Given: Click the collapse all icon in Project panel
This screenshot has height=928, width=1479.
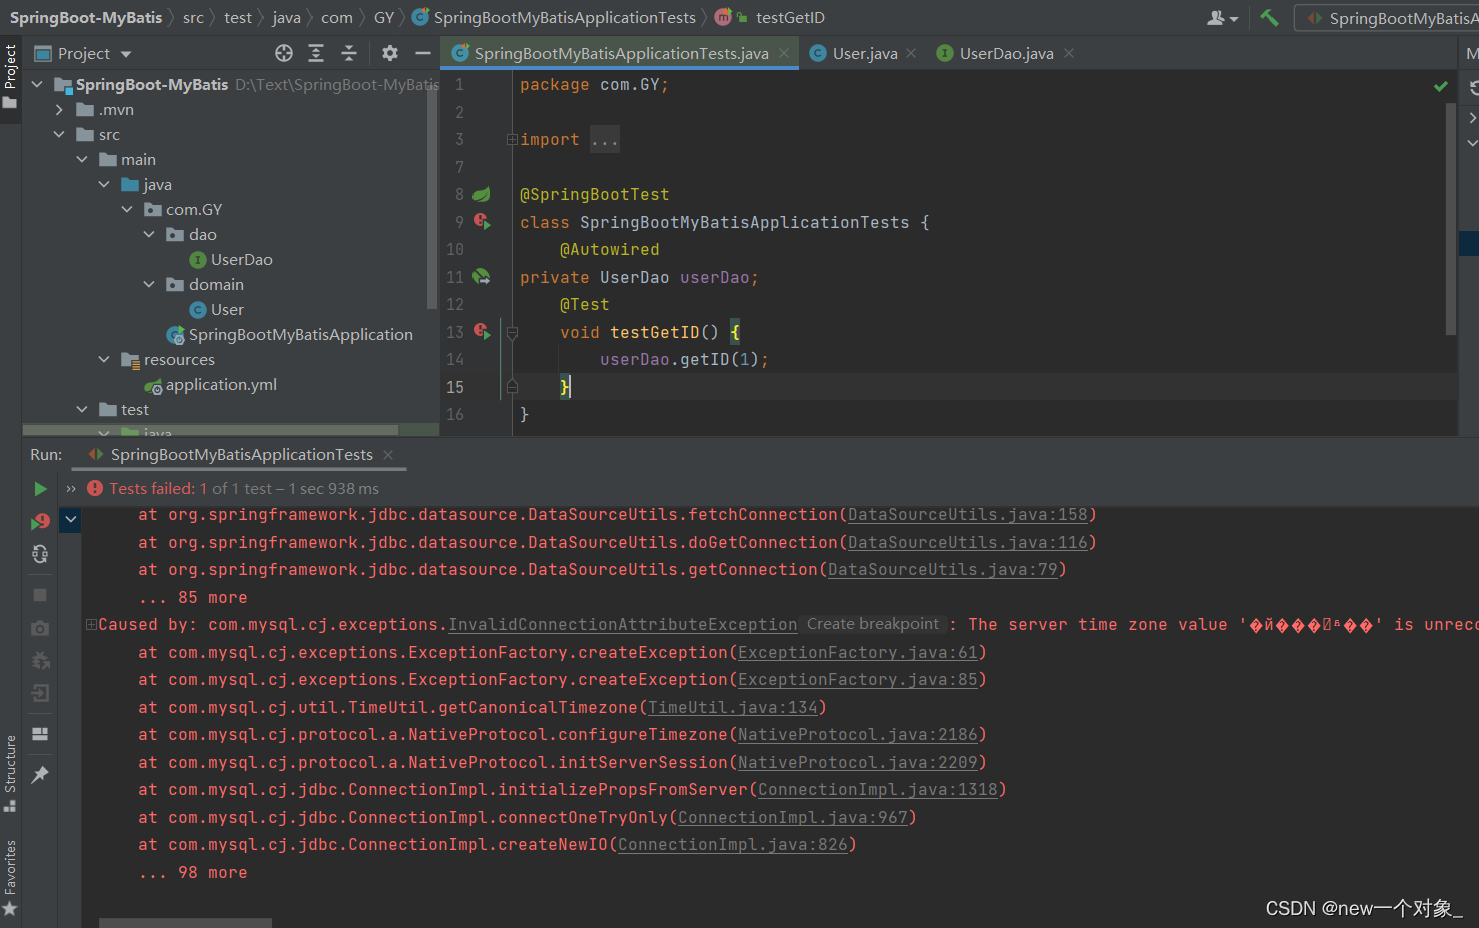Looking at the screenshot, I should [x=349, y=53].
